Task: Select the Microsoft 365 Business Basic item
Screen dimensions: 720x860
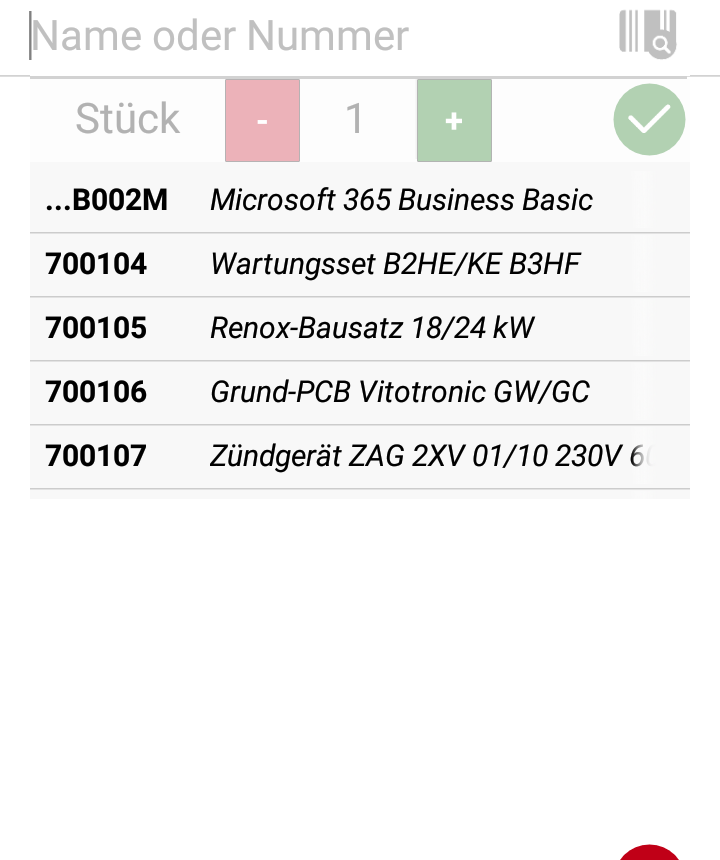Action: 360,200
